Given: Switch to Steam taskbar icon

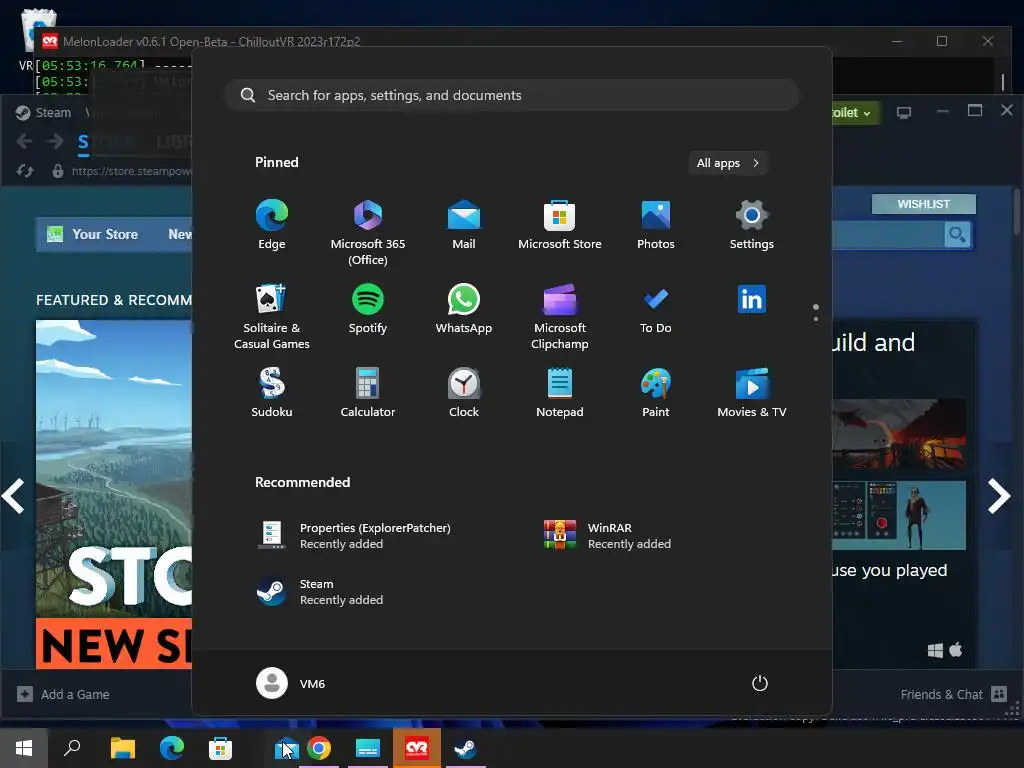Looking at the screenshot, I should tap(466, 748).
